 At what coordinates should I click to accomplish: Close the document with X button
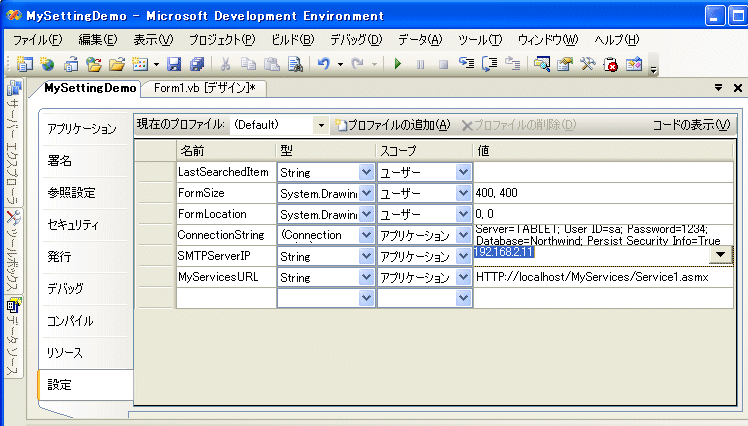pos(738,88)
